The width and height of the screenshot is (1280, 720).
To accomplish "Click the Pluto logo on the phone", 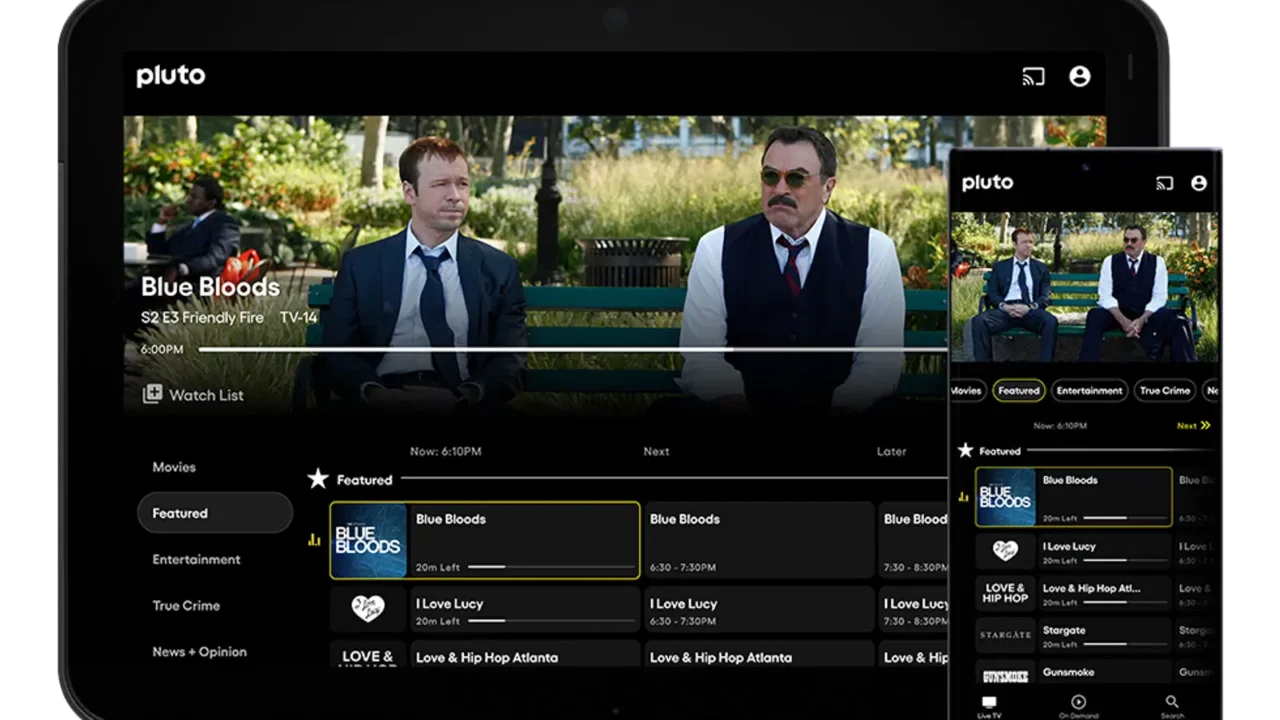I will pyautogui.click(x=987, y=183).
